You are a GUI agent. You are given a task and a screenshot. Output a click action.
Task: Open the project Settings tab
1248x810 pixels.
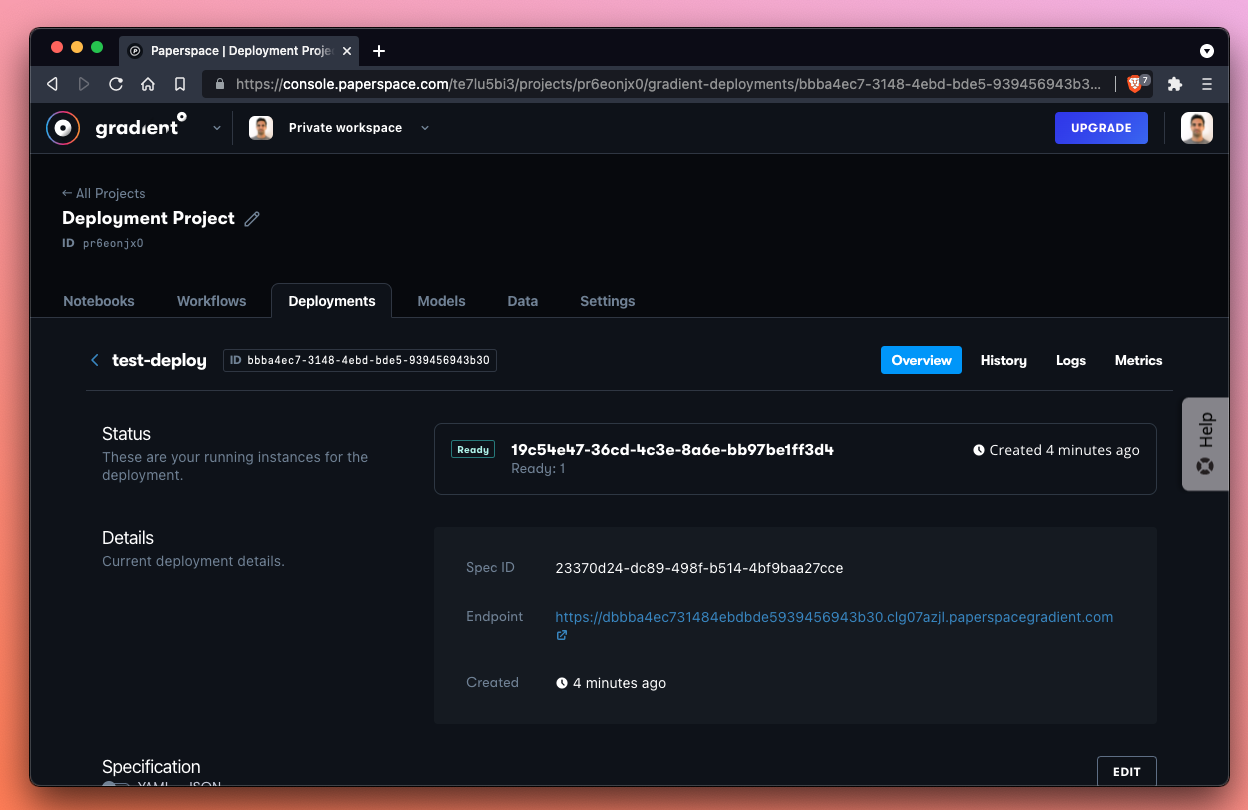pos(607,301)
